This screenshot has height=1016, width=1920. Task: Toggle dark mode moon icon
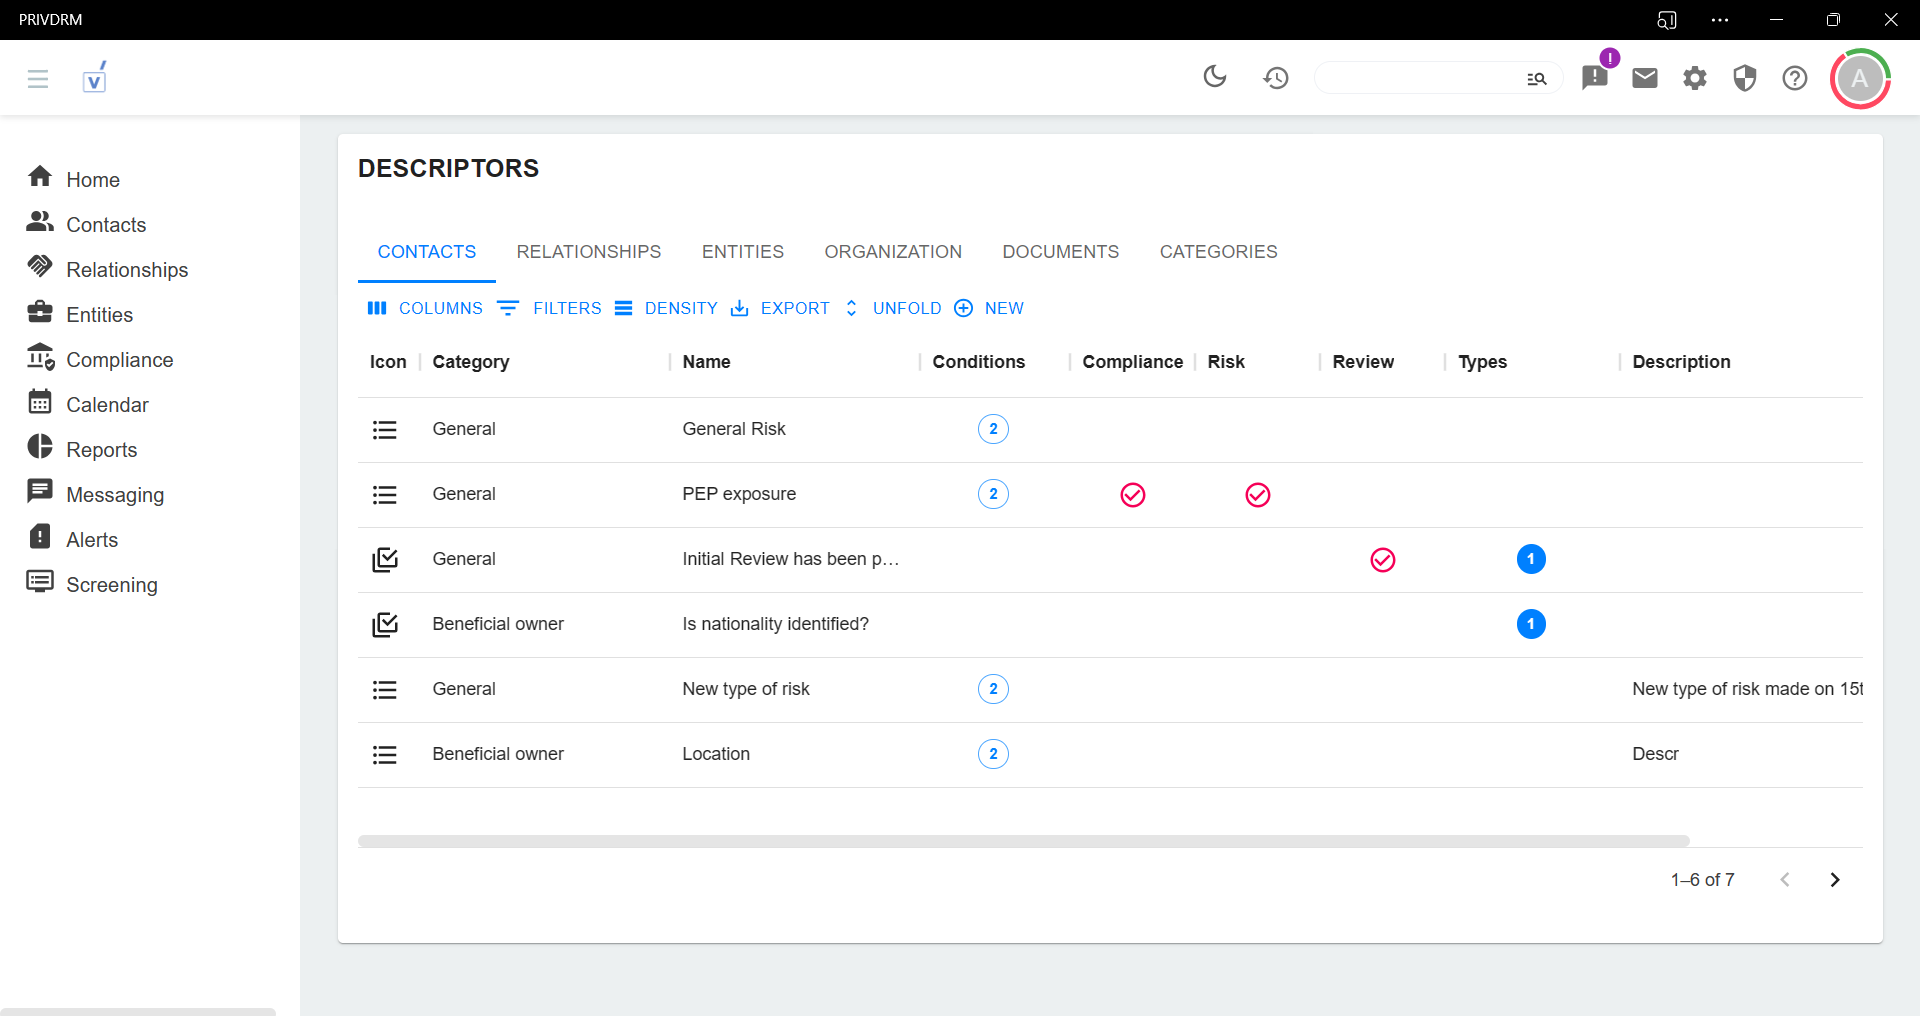(x=1215, y=77)
